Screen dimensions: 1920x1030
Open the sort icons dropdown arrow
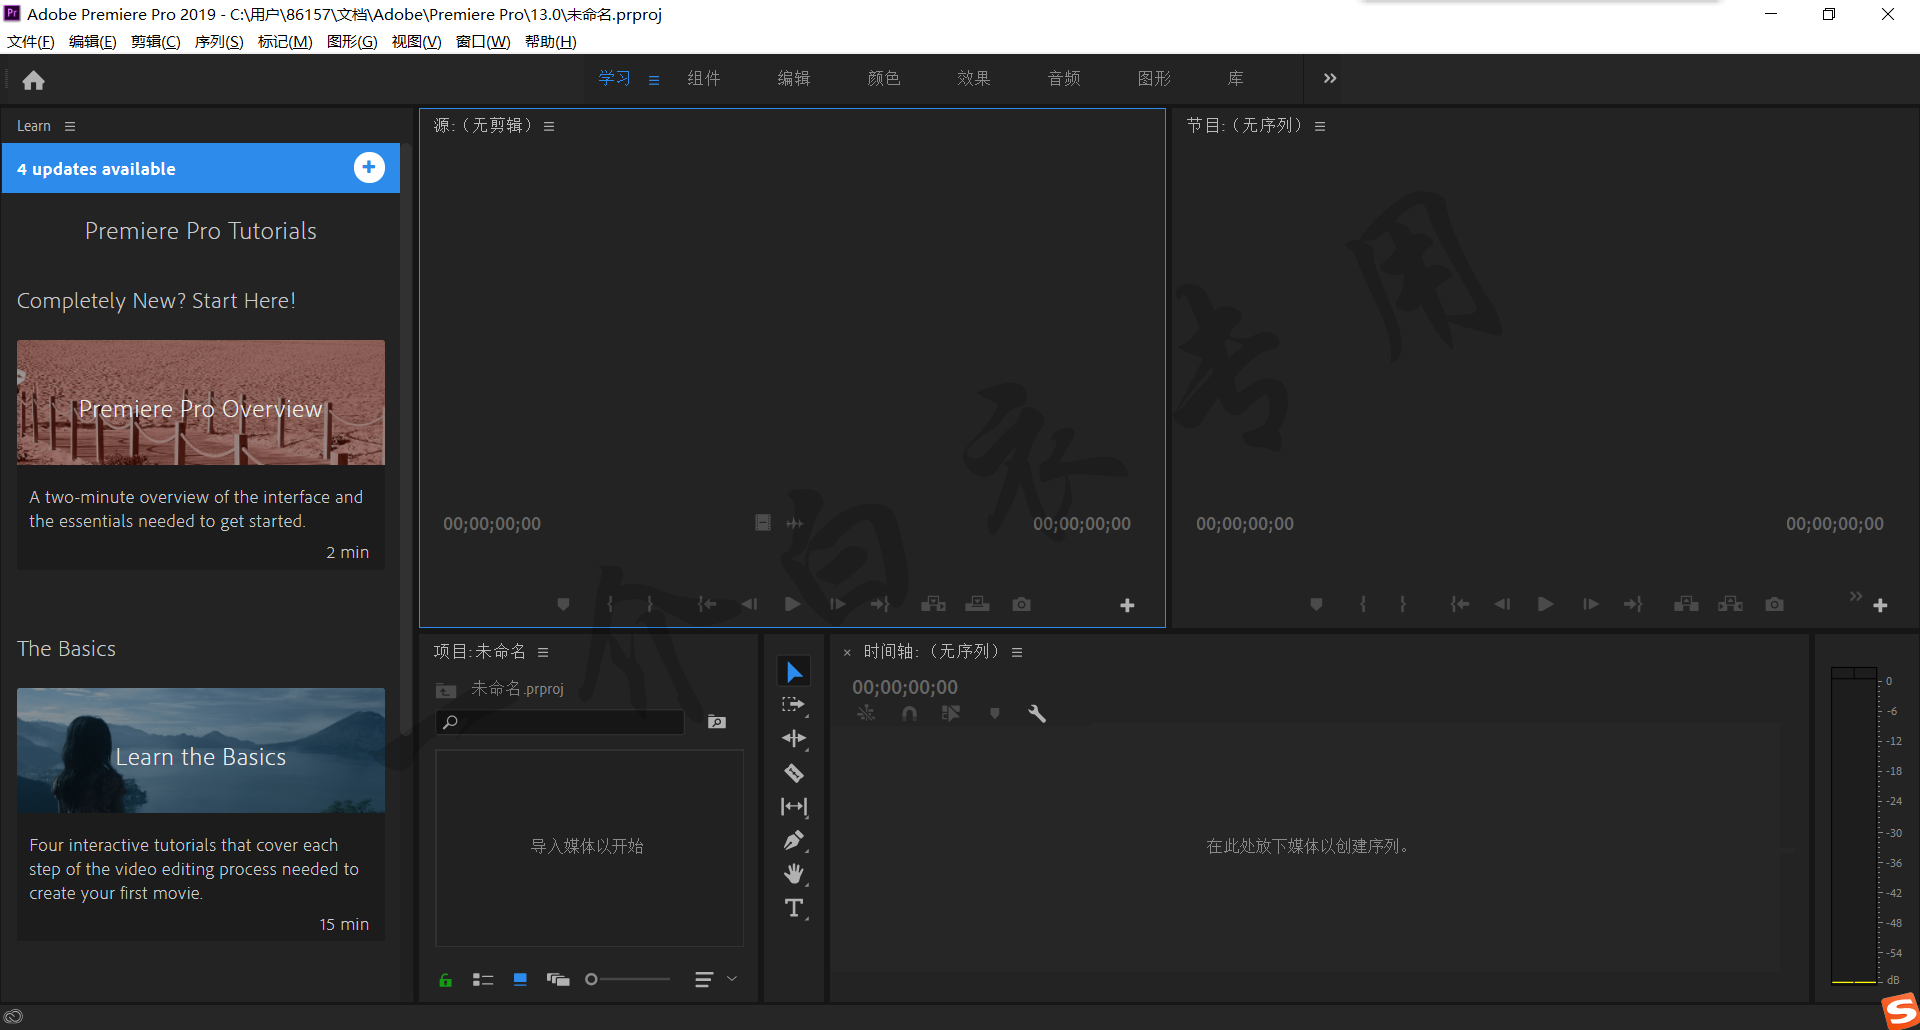pos(732,979)
